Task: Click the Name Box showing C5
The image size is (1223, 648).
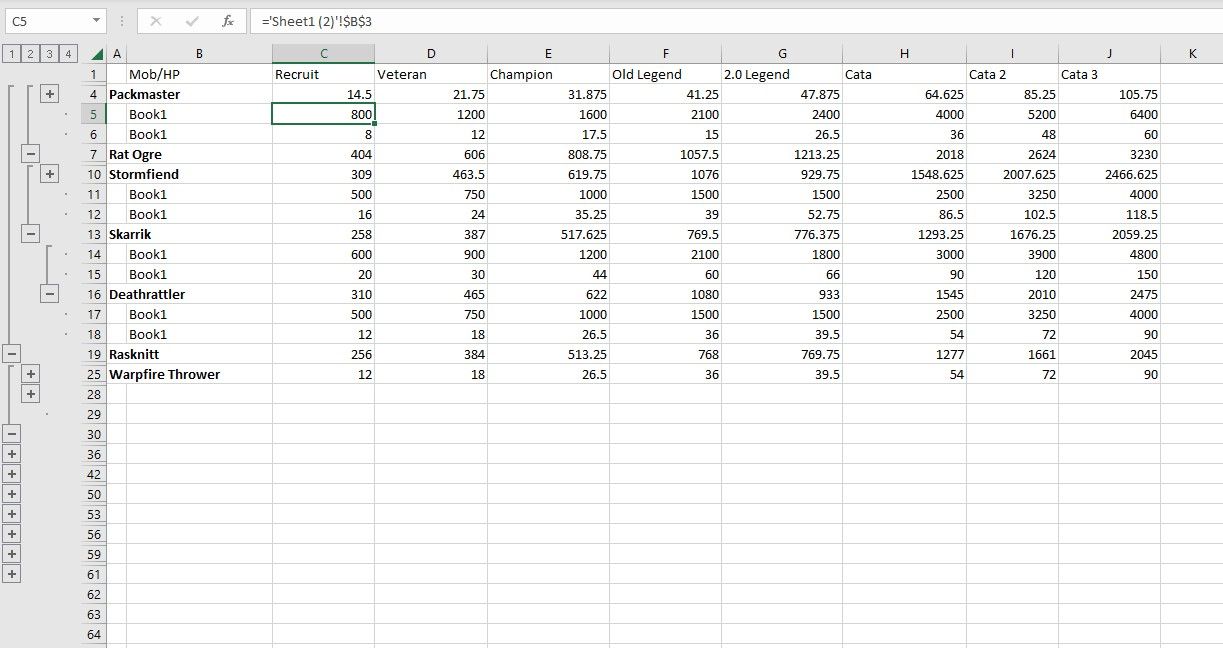Action: pyautogui.click(x=46, y=20)
